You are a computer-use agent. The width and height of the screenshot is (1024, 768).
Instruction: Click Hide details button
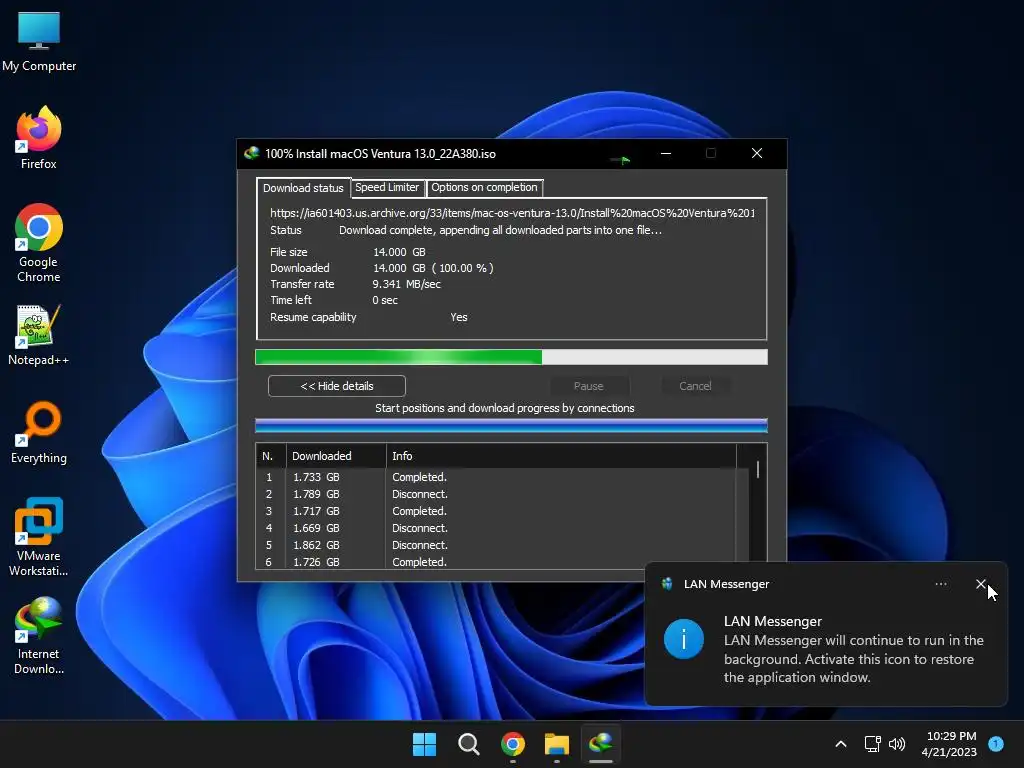pyautogui.click(x=336, y=386)
